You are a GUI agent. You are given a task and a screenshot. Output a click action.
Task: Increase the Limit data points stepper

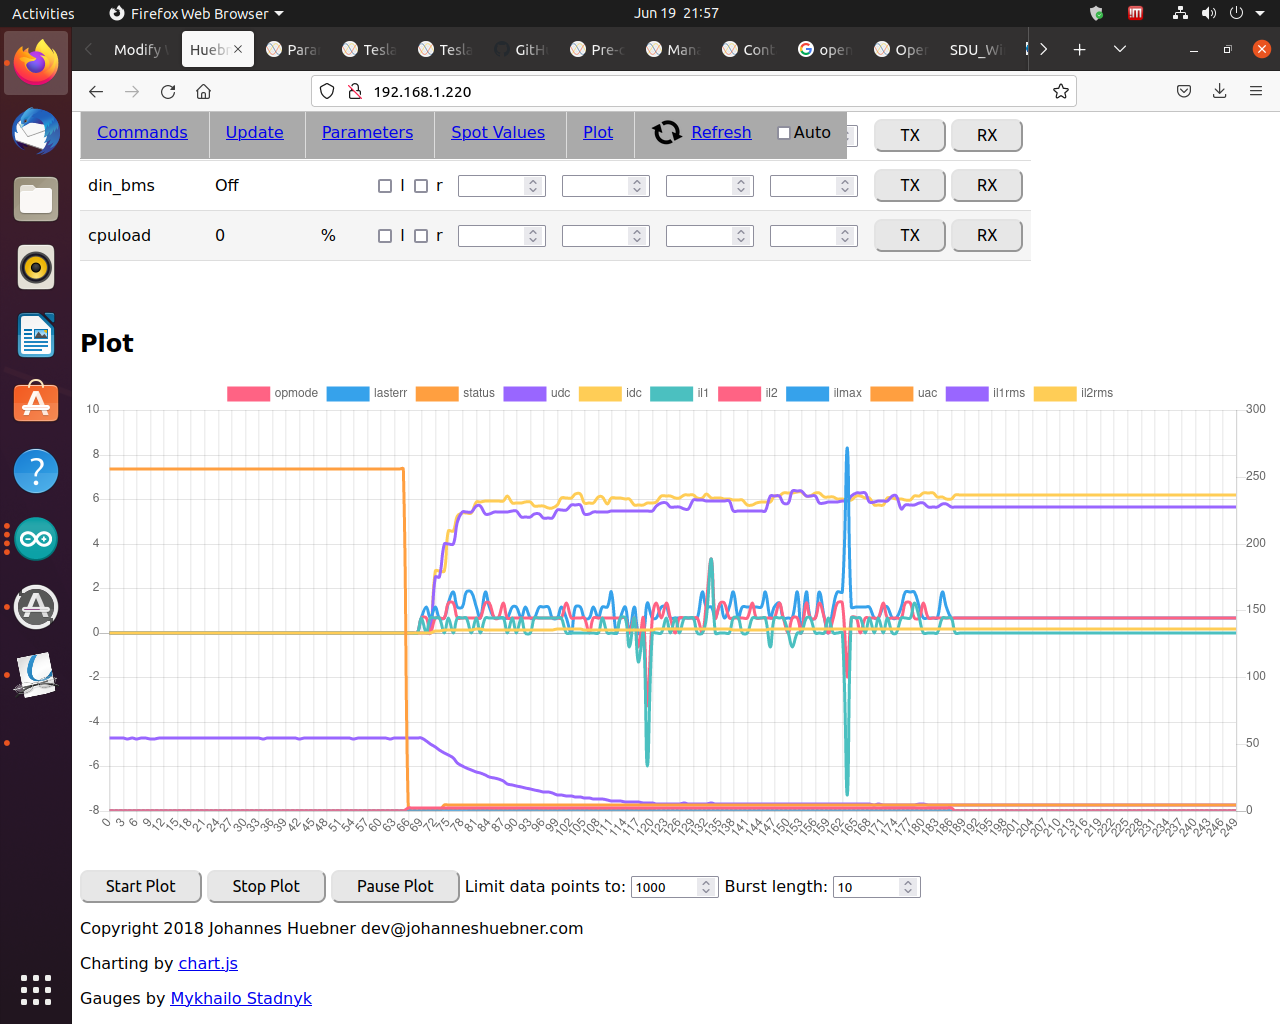point(706,882)
